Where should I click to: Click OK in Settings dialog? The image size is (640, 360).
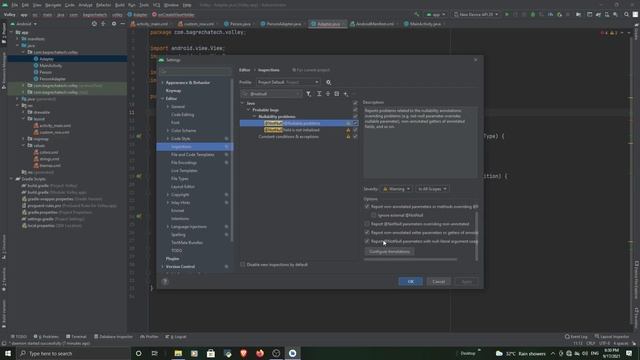pos(411,282)
